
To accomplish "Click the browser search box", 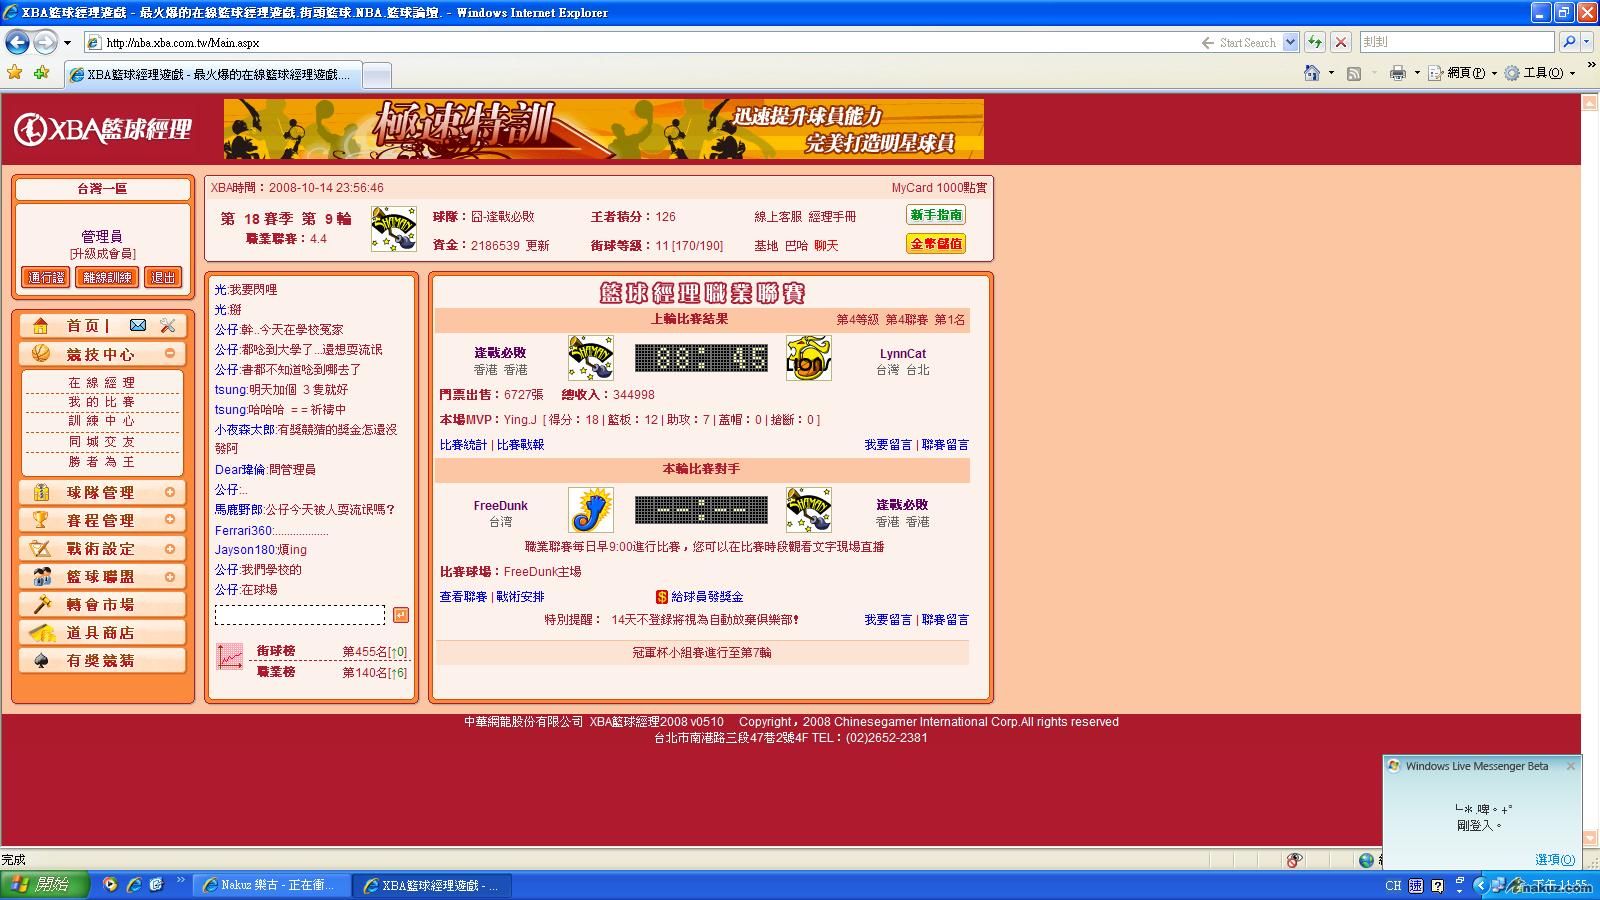I will tap(1457, 42).
